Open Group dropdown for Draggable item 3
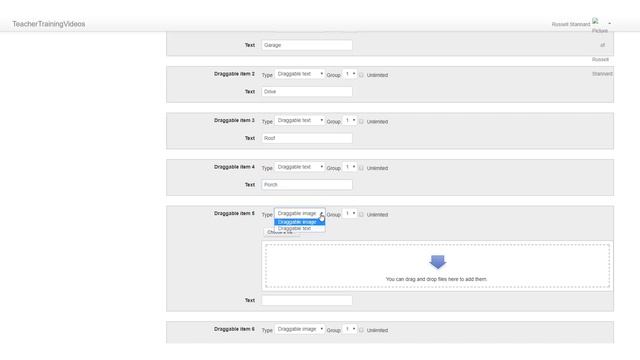 [x=350, y=120]
